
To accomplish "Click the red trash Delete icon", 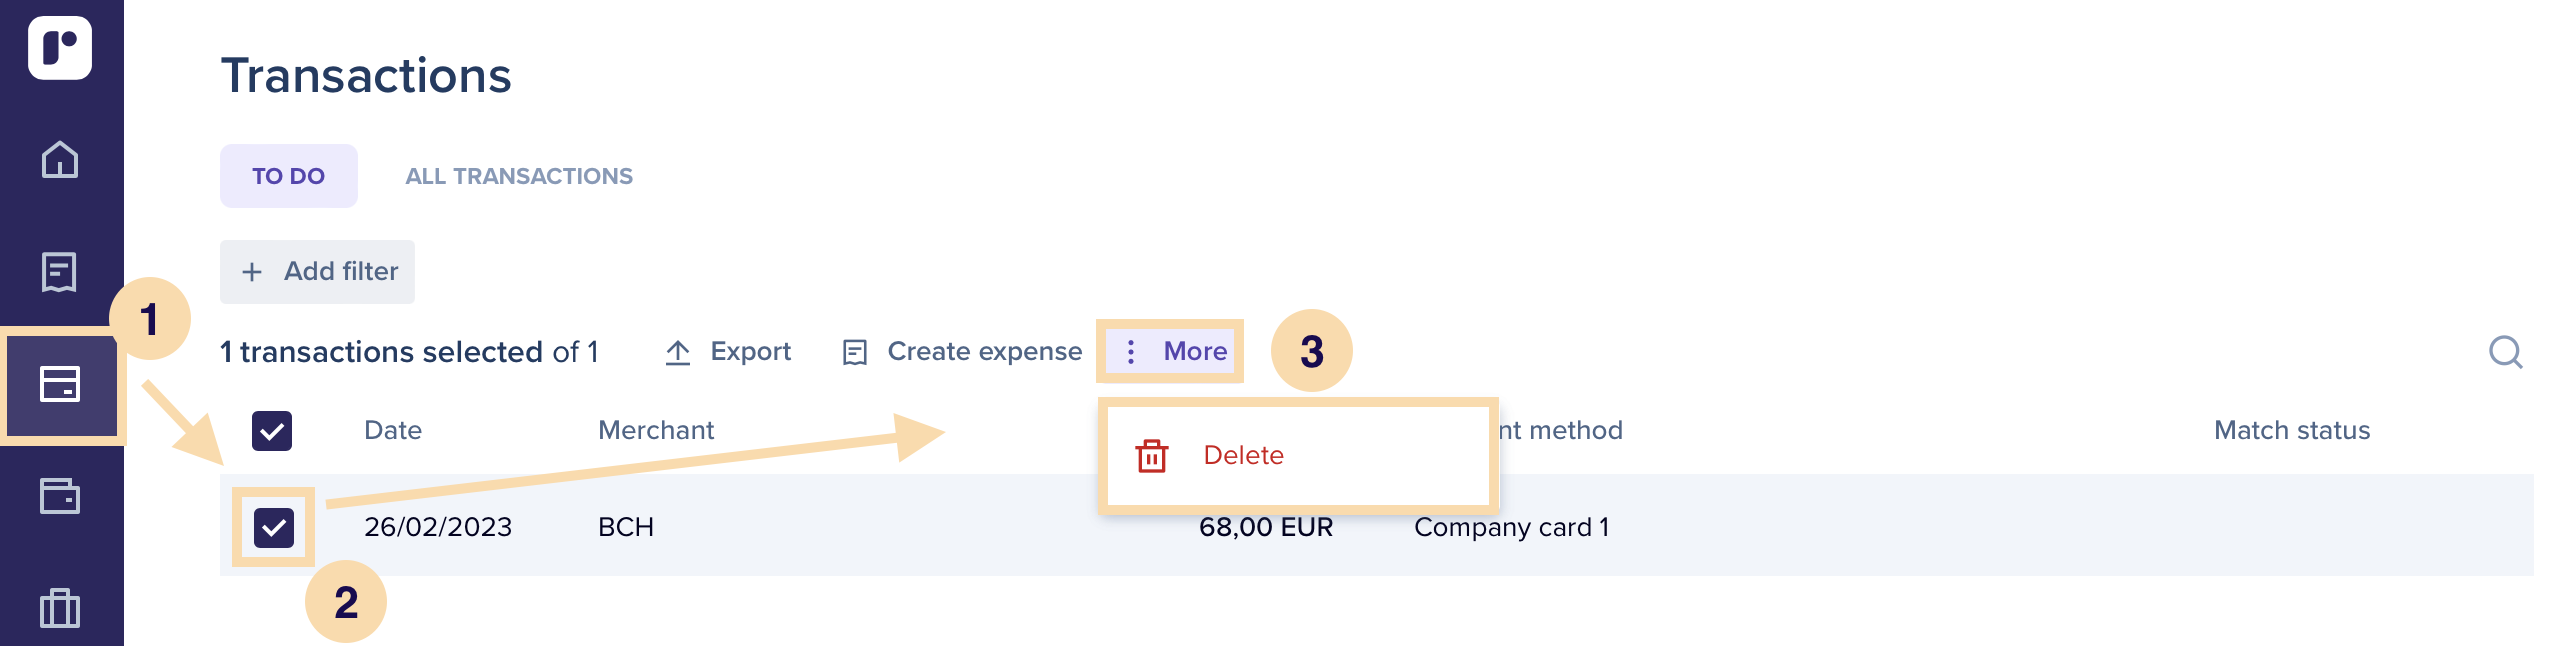I will click(1152, 455).
